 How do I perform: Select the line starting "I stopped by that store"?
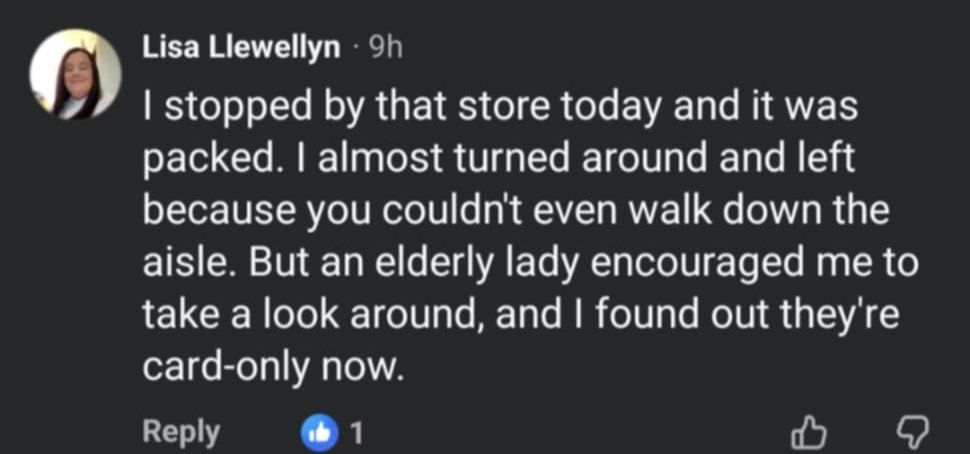coord(499,107)
